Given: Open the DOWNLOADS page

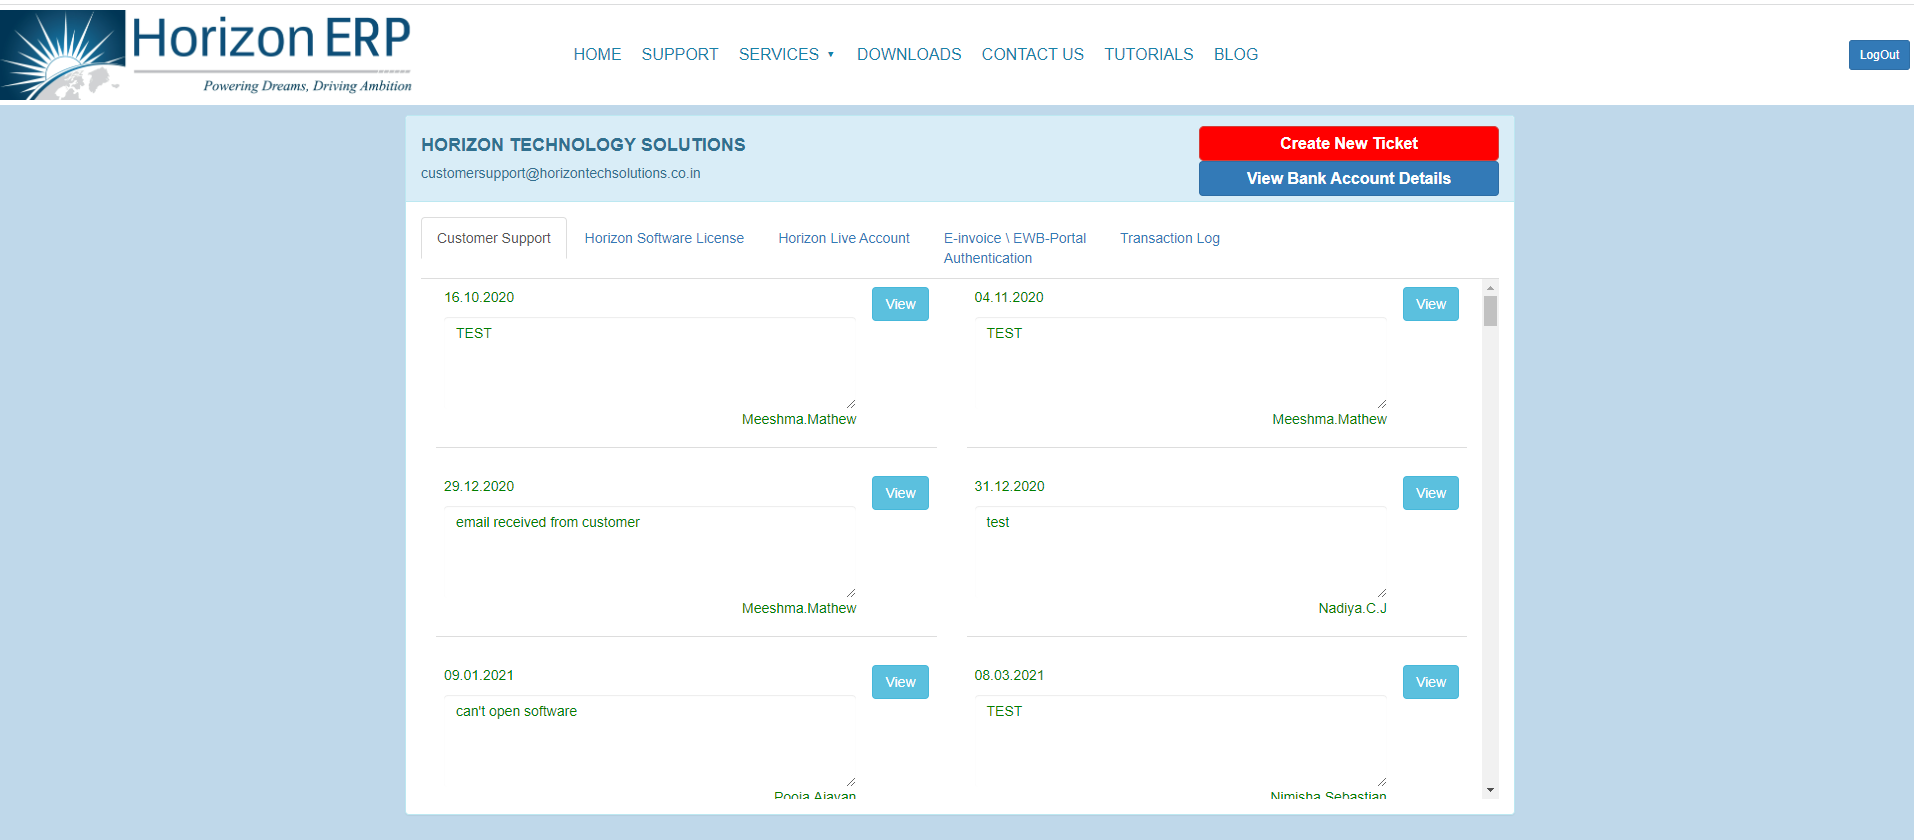Looking at the screenshot, I should point(909,54).
